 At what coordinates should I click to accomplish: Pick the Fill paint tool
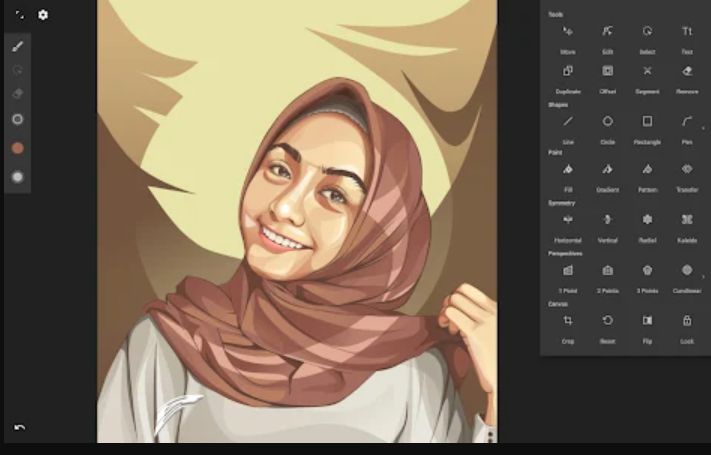pyautogui.click(x=568, y=170)
